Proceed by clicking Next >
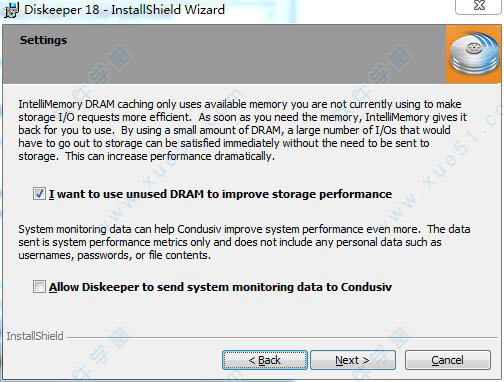 (x=353, y=360)
